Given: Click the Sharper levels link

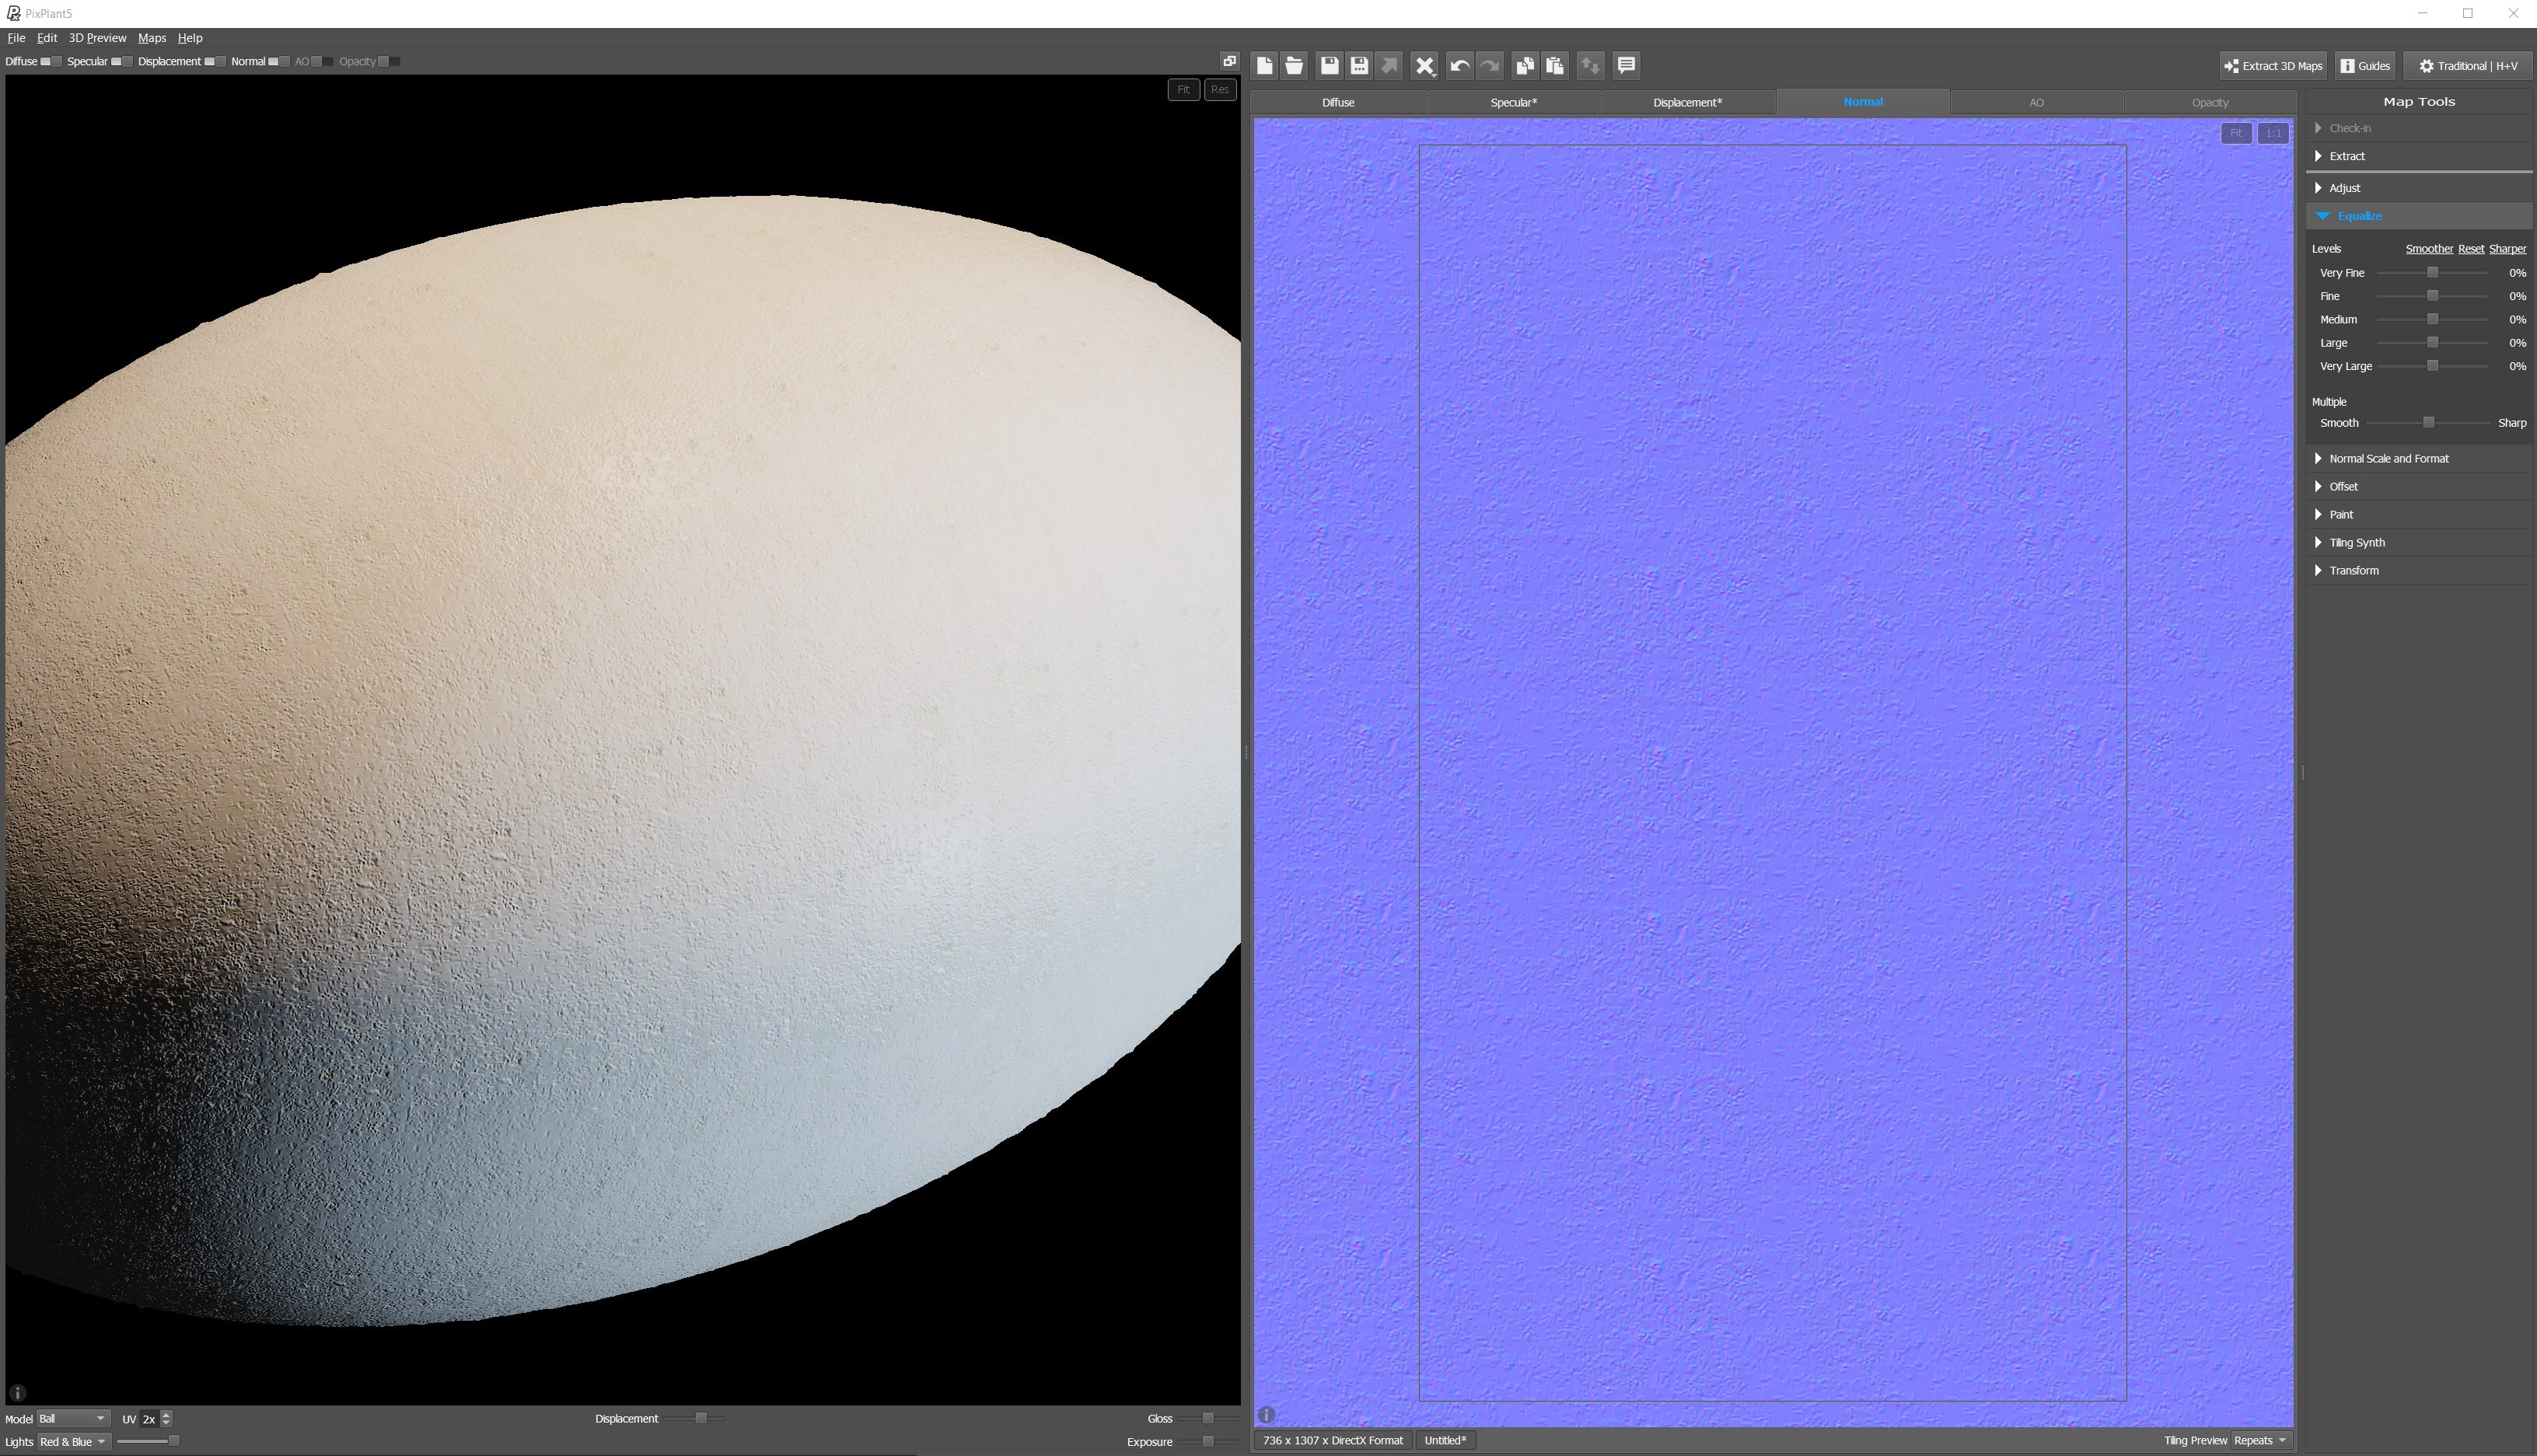Looking at the screenshot, I should (x=2508, y=249).
